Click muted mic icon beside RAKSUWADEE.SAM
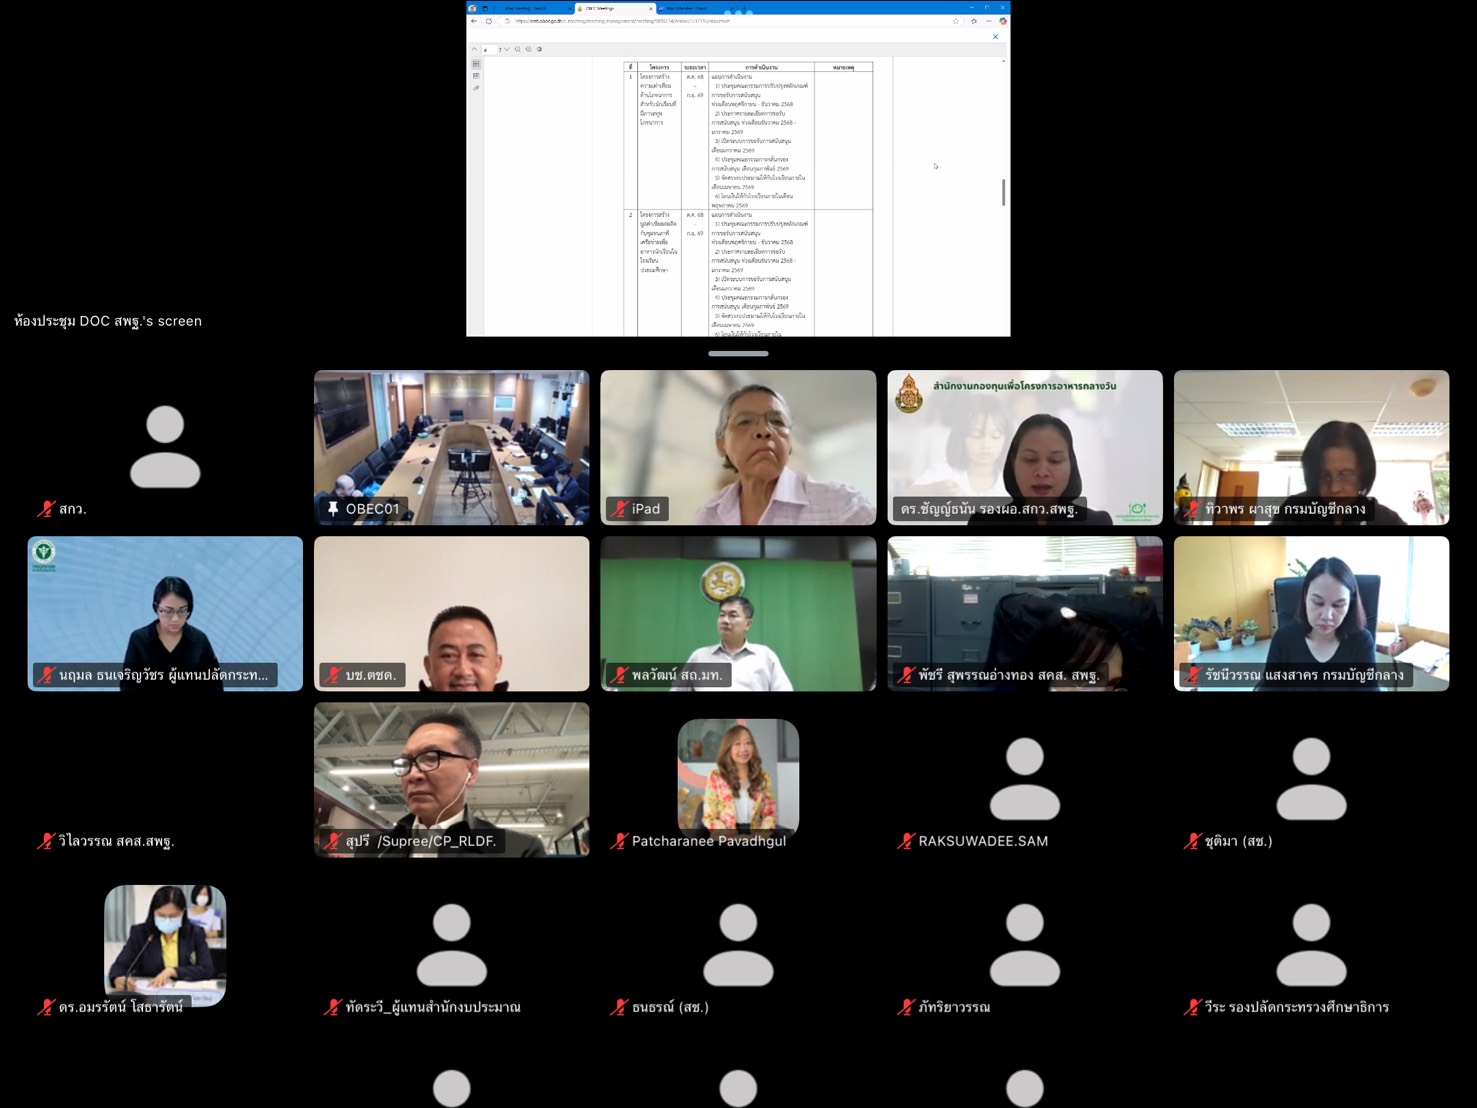This screenshot has height=1108, width=1477. pos(906,841)
